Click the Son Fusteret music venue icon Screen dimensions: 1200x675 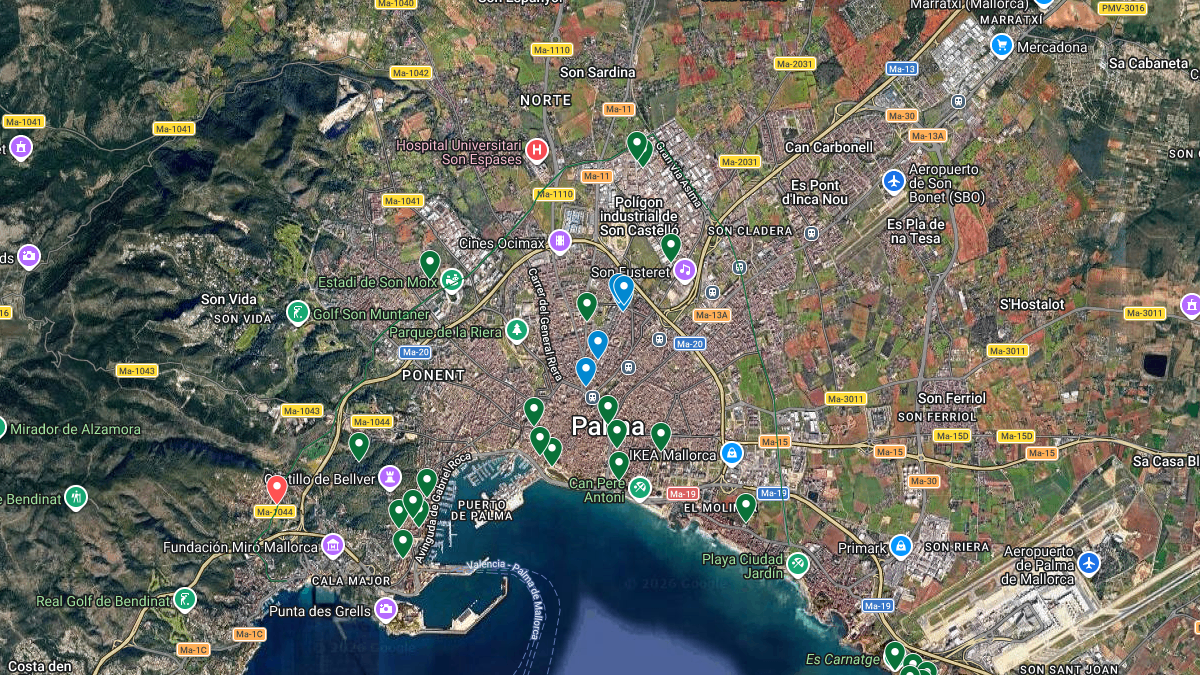[684, 270]
